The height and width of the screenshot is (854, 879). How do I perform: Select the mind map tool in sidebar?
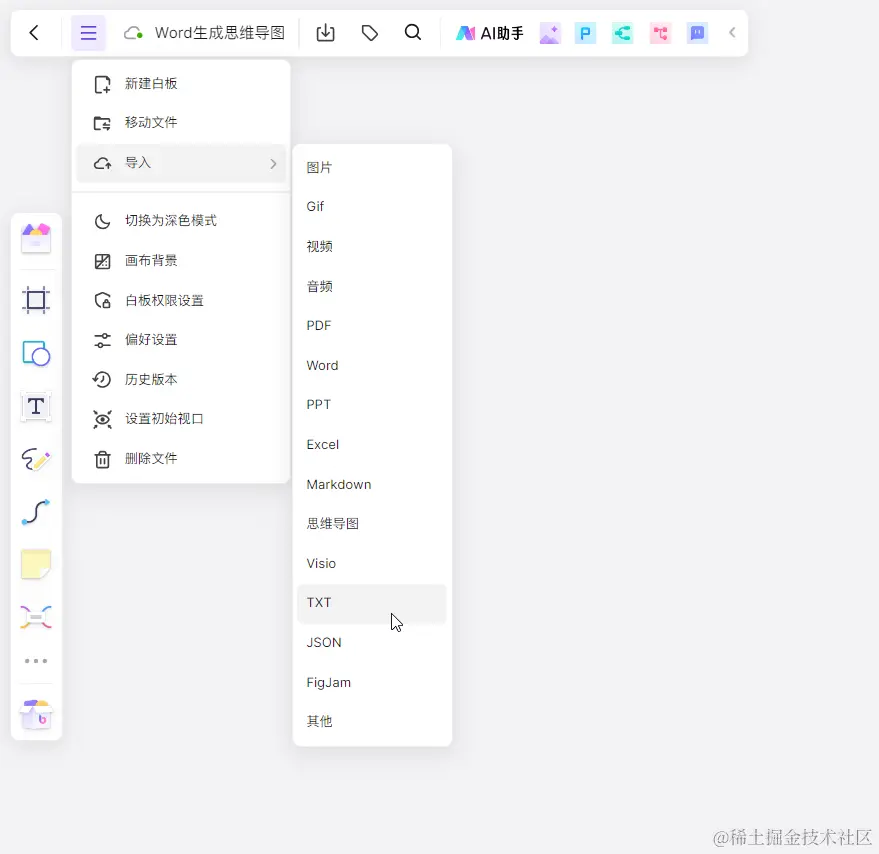(x=36, y=617)
